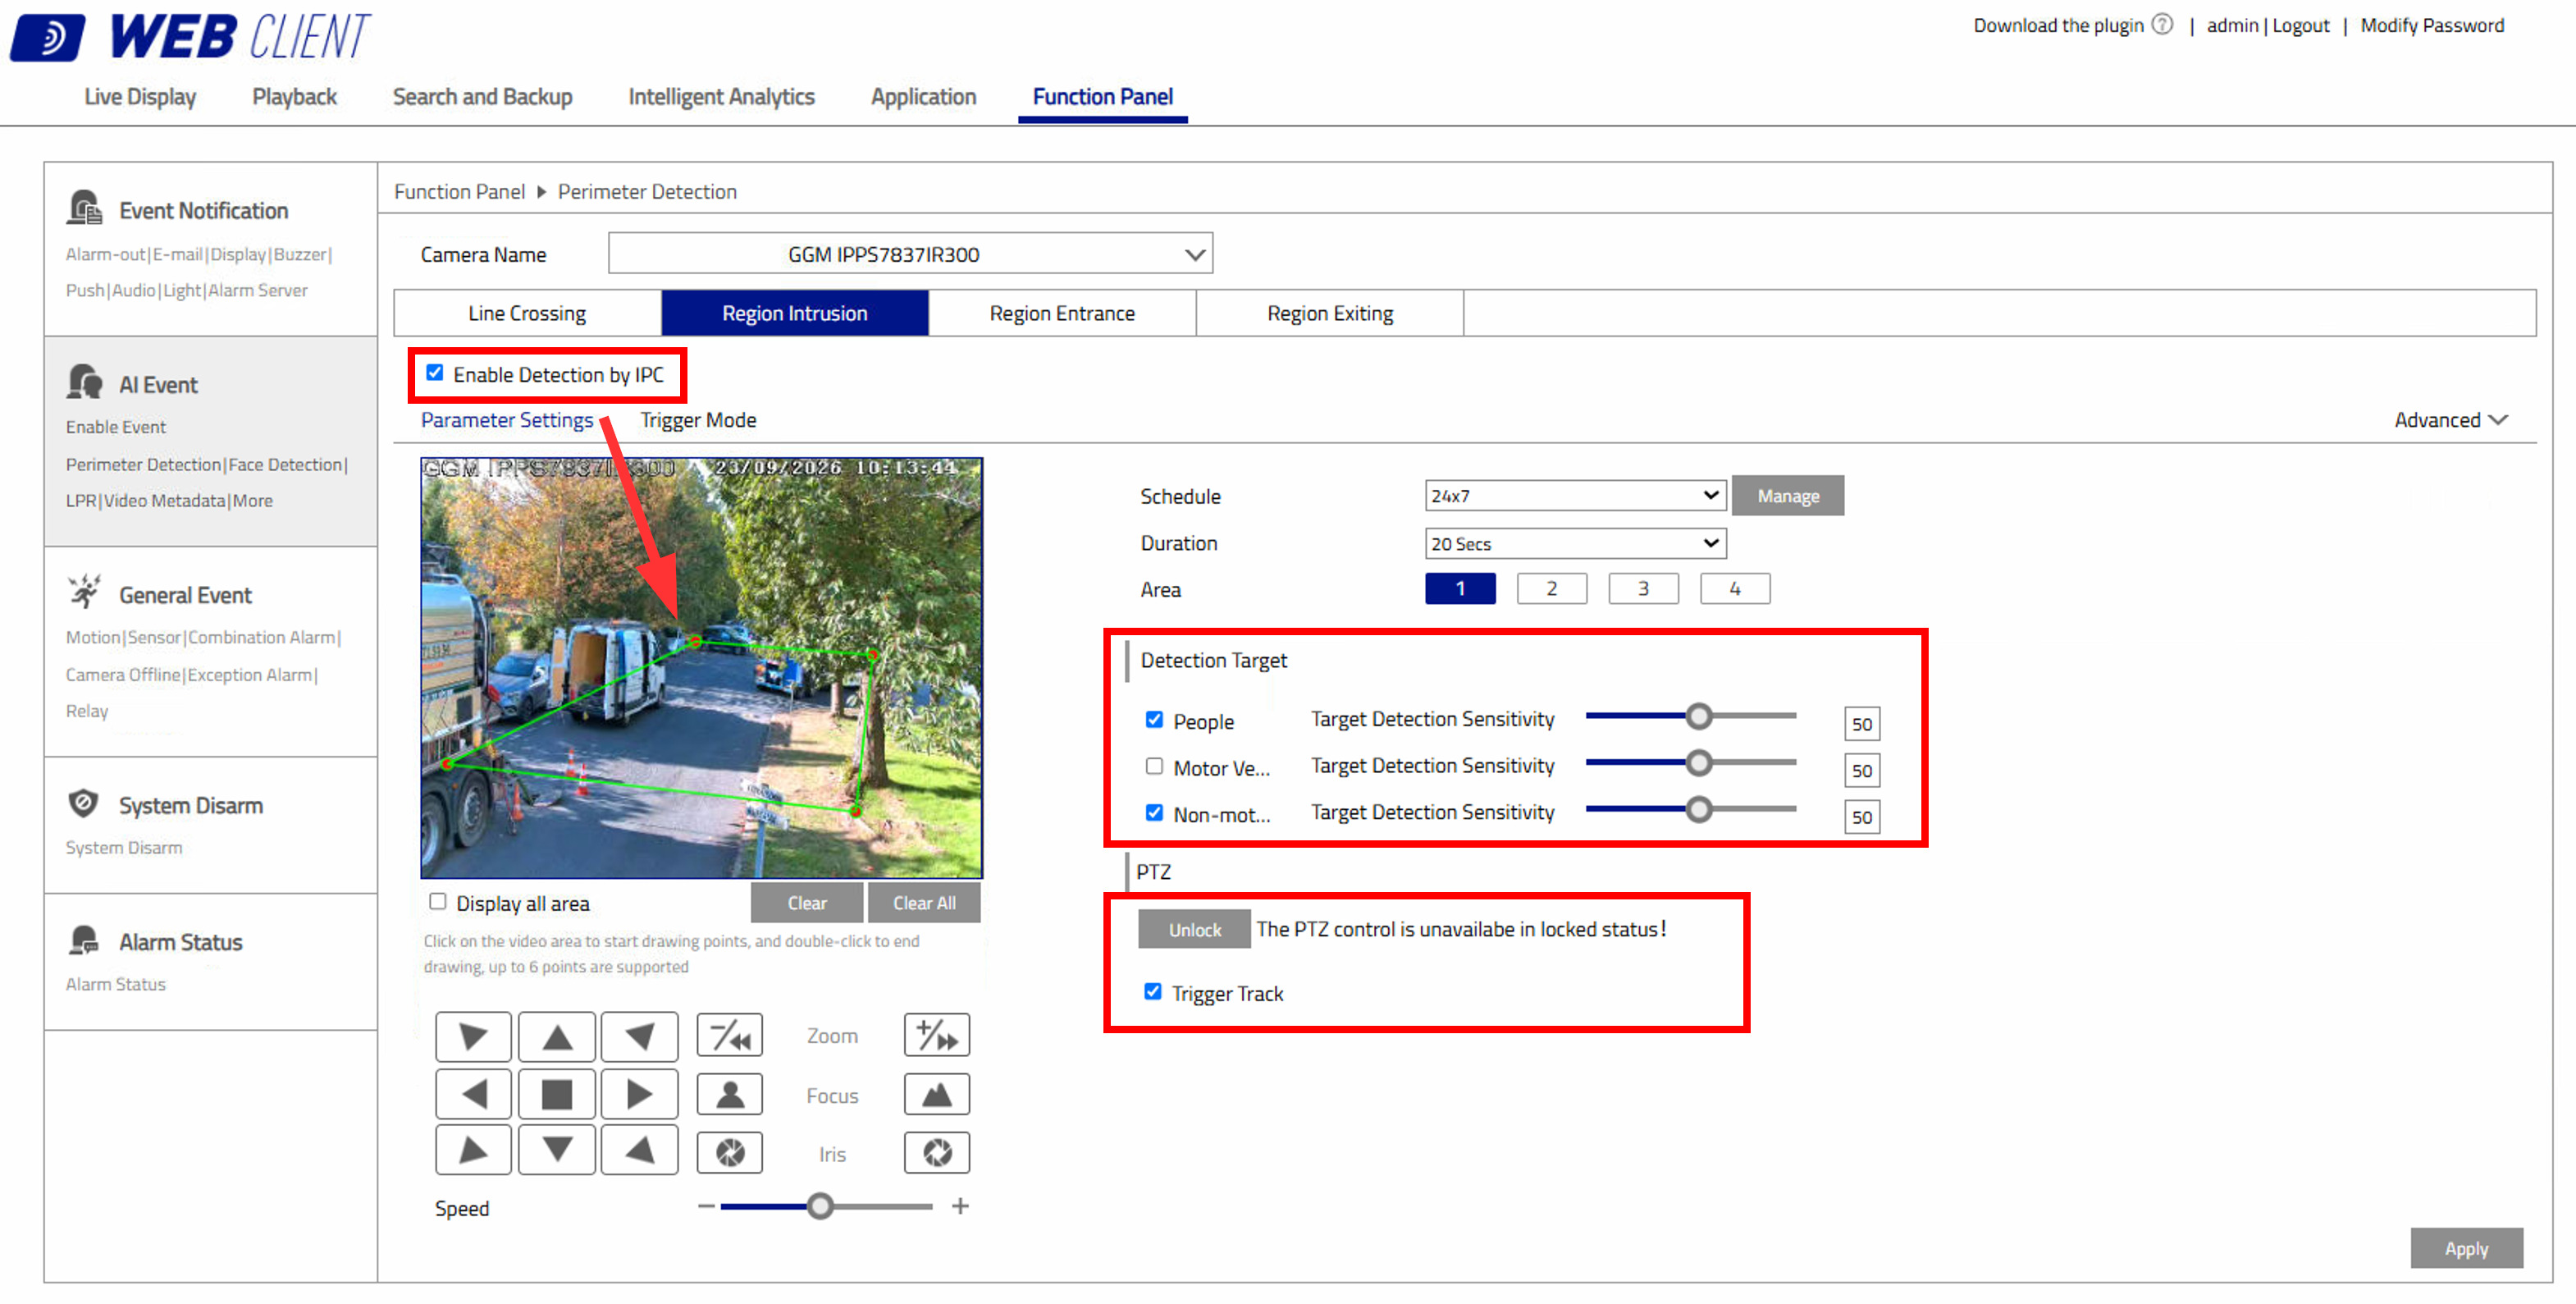Open the Camera Name dropdown
This screenshot has height=1304, width=2576.
pyautogui.click(x=911, y=254)
